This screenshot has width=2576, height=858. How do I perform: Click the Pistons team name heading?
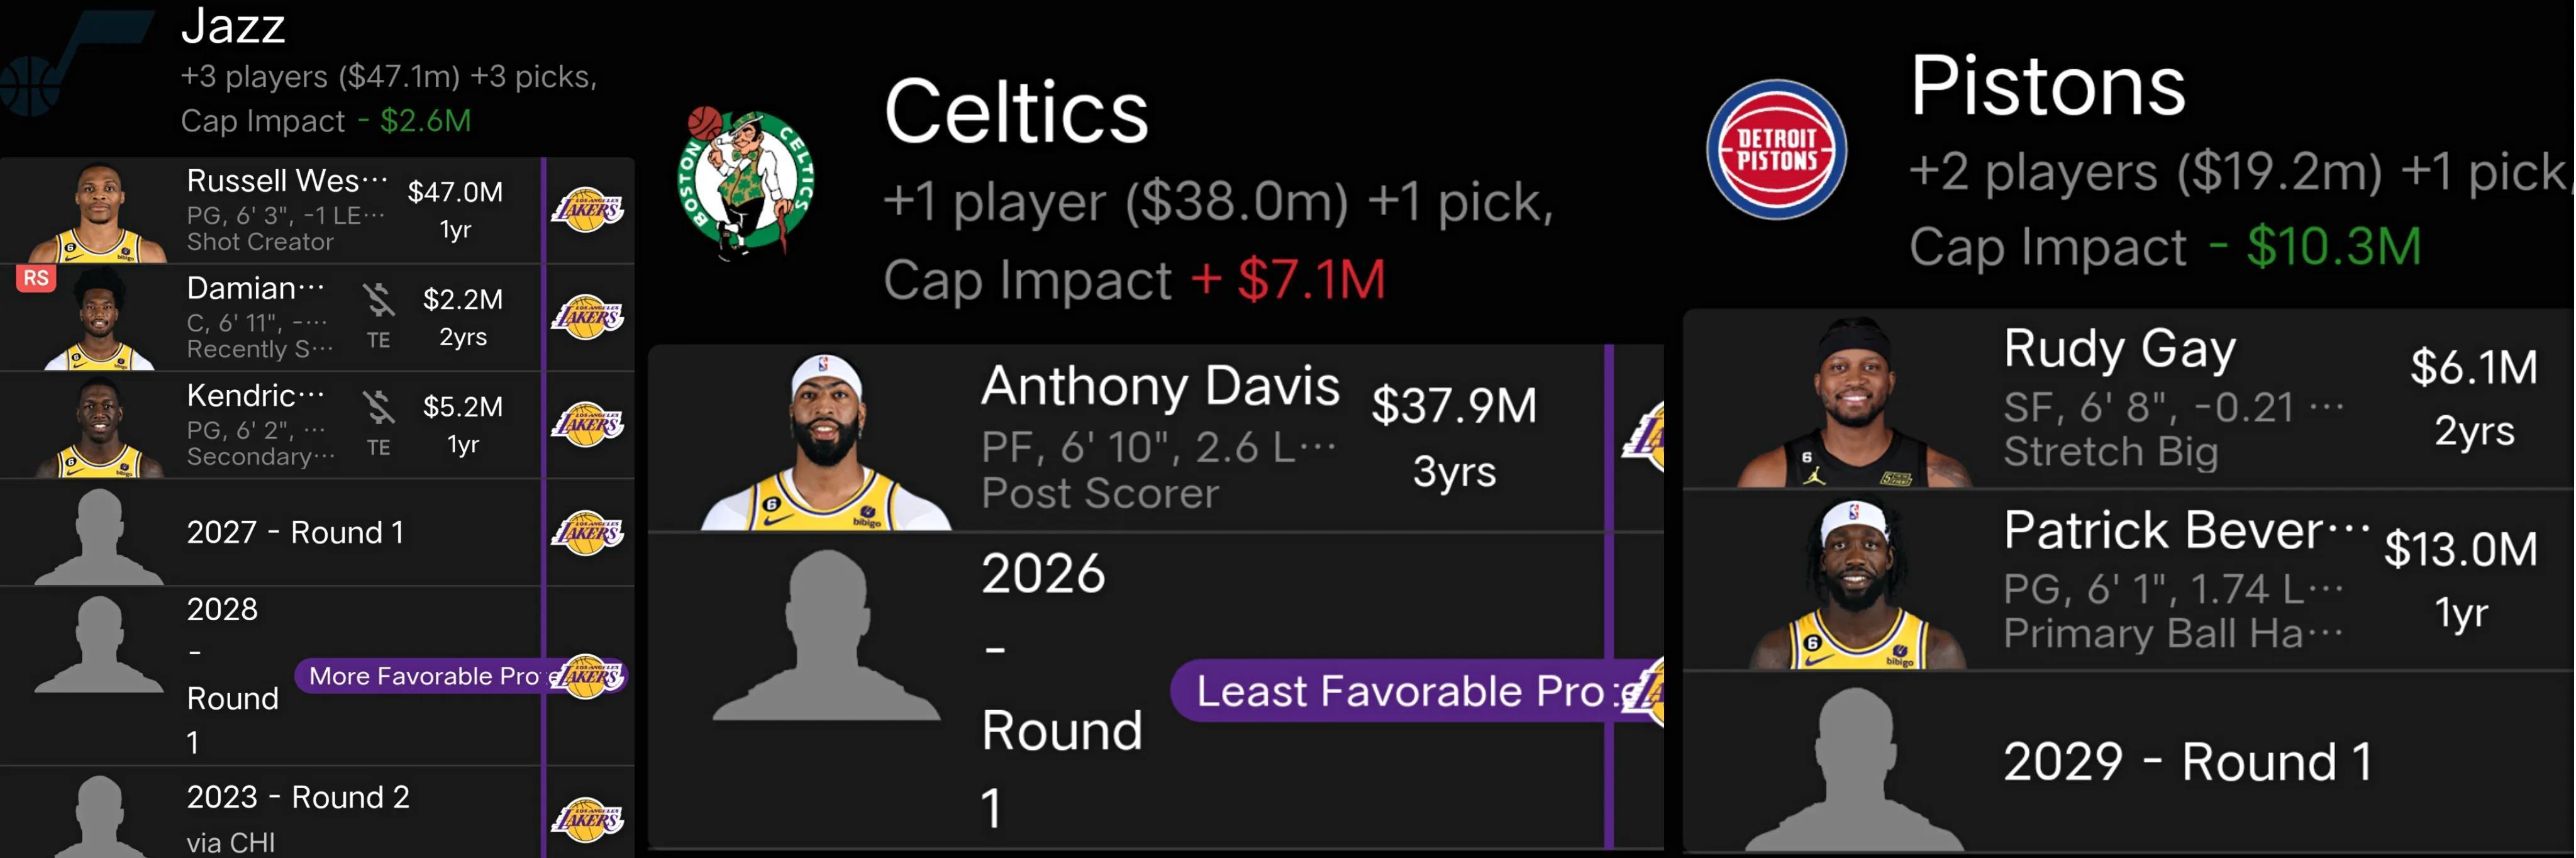coord(2047,86)
